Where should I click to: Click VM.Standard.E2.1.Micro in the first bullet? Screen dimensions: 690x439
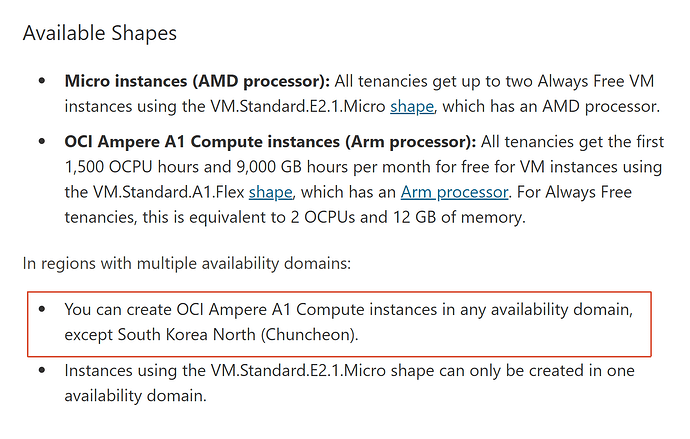(x=298, y=107)
